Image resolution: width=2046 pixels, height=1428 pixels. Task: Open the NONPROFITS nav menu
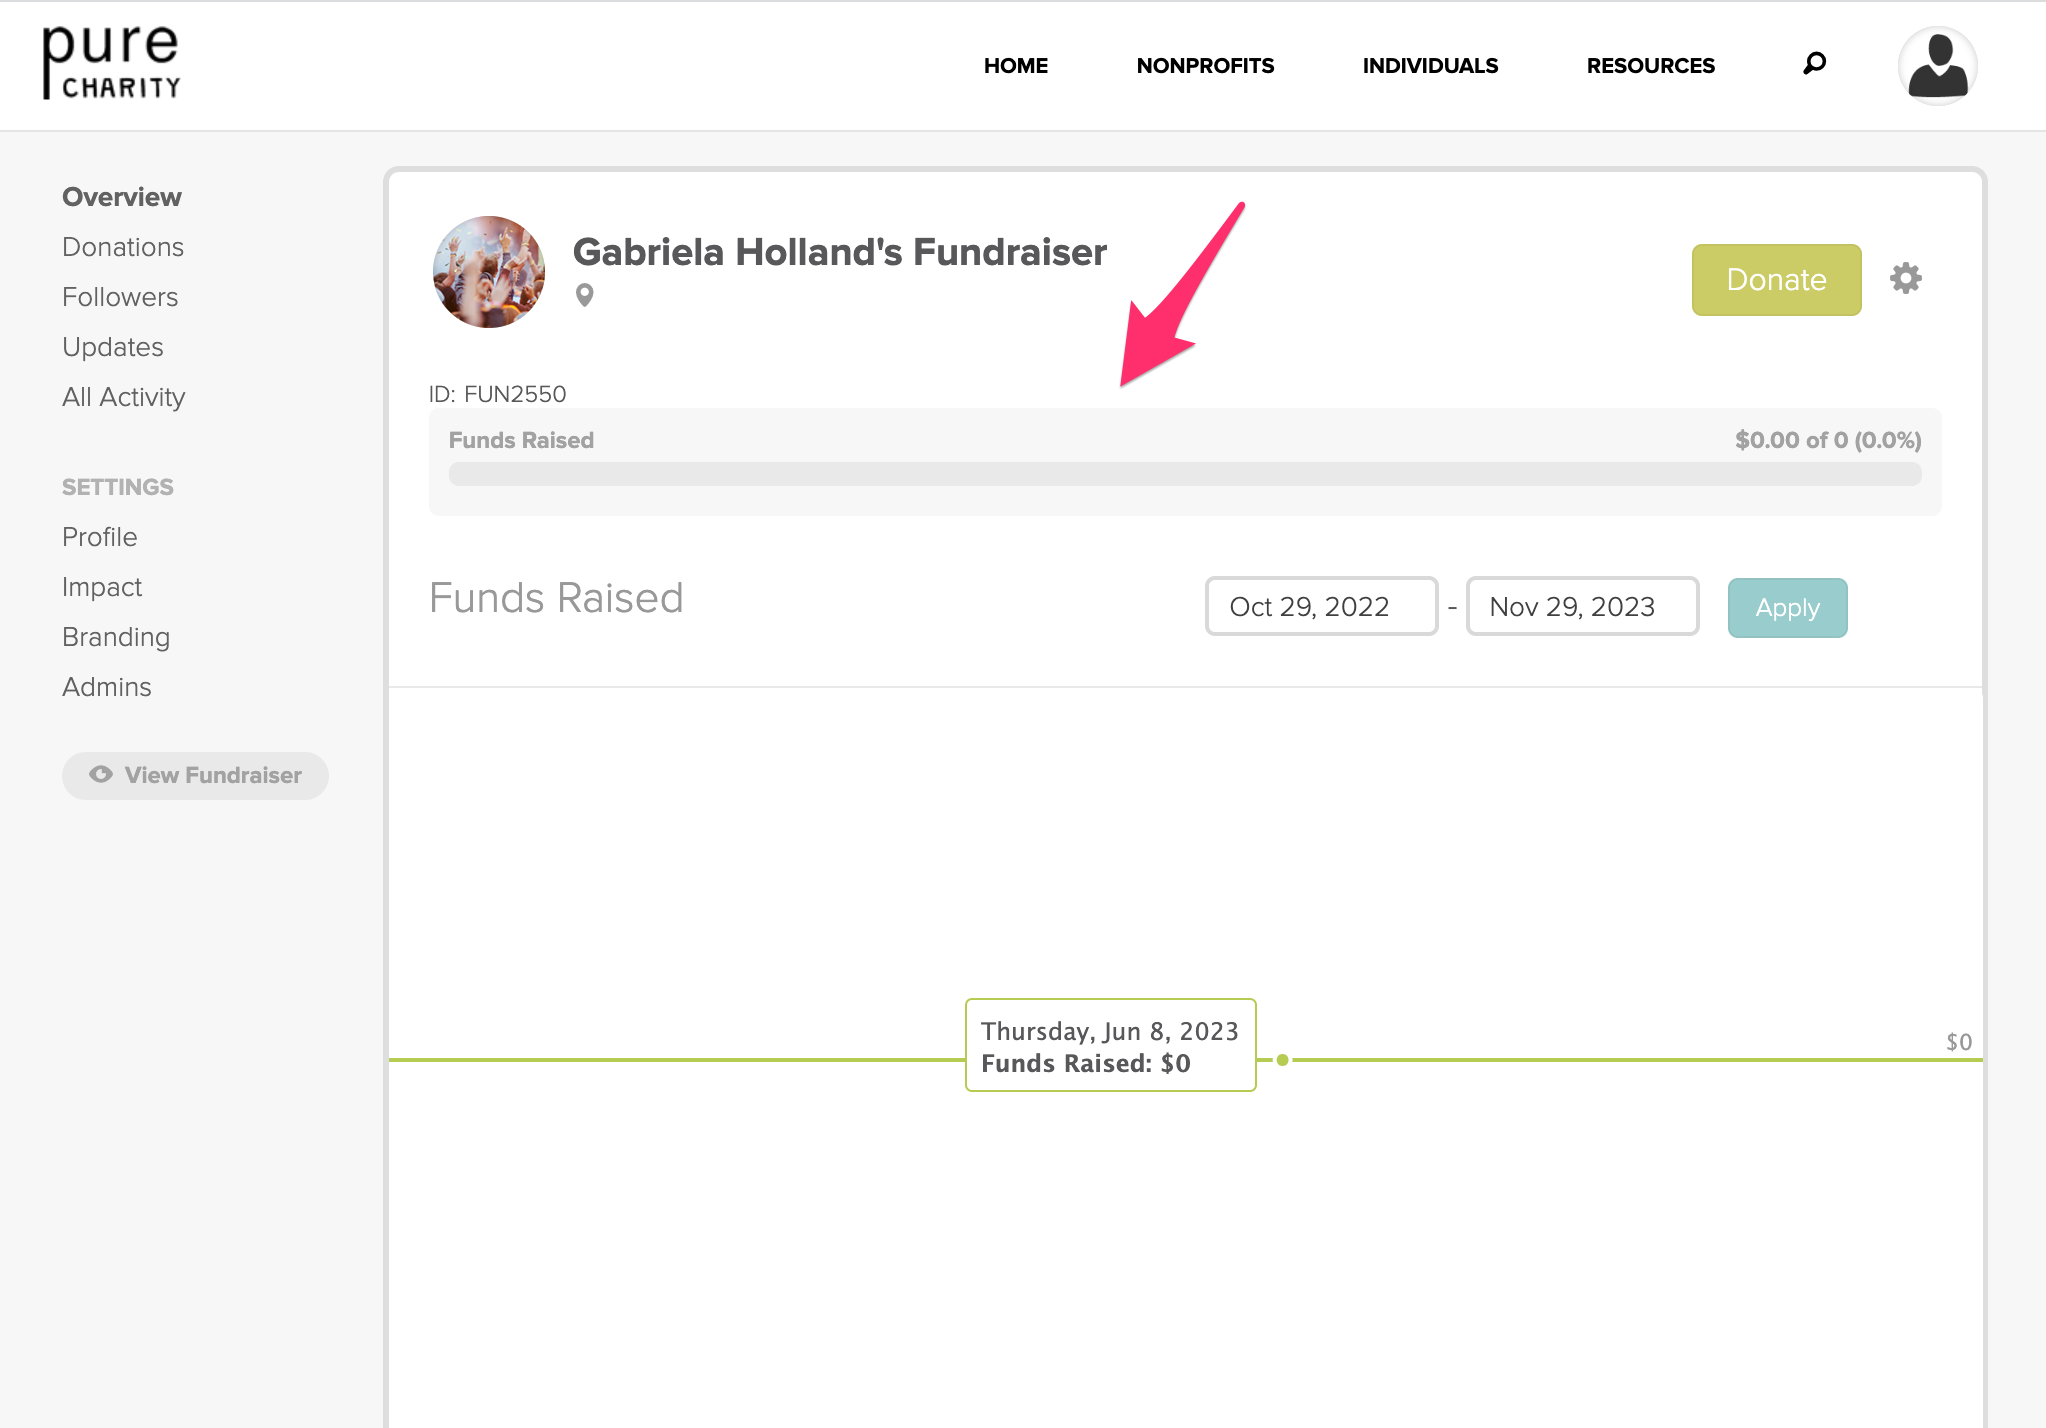point(1205,66)
